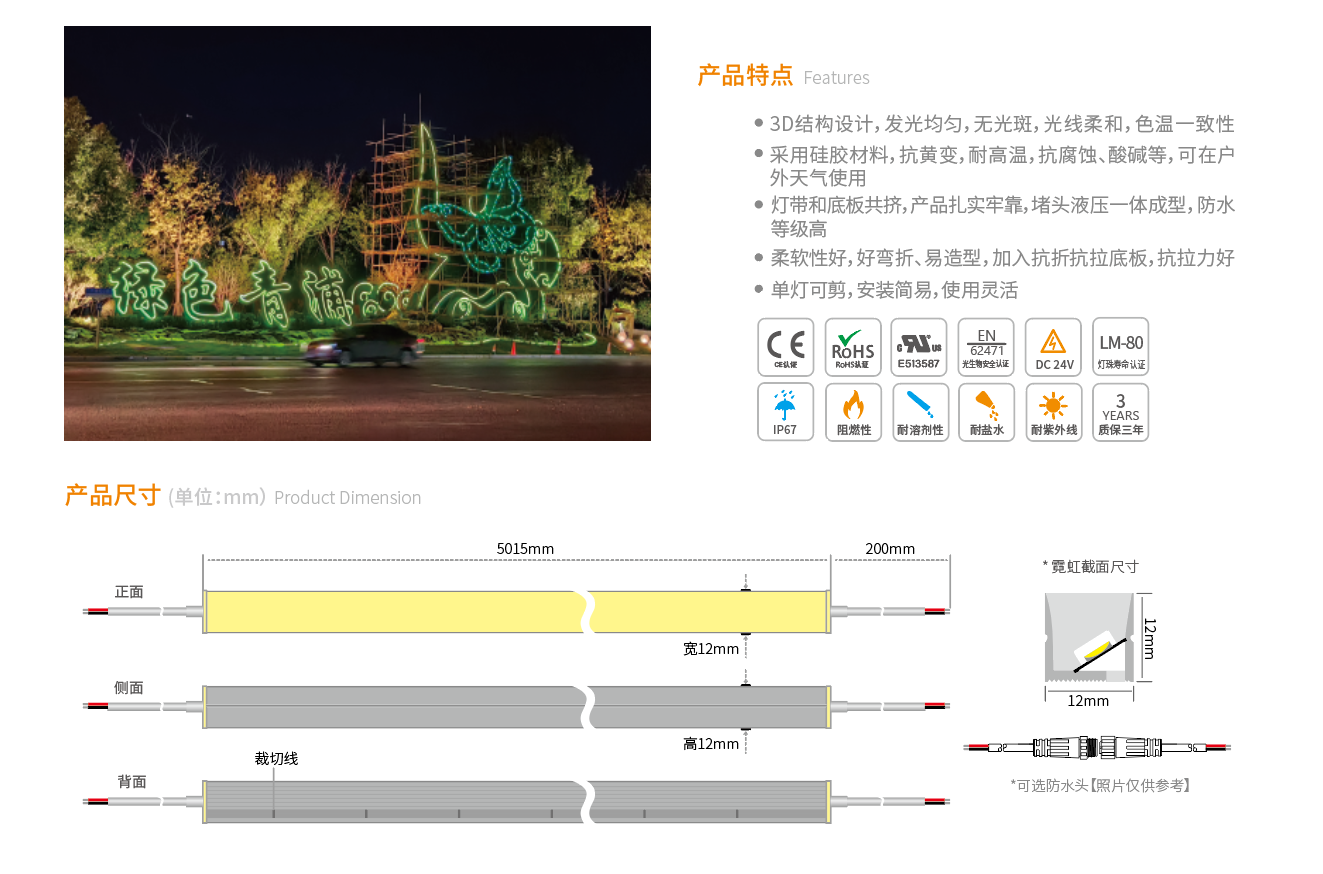Select the UV resistance 耐紫外线 icon

click(x=1053, y=412)
